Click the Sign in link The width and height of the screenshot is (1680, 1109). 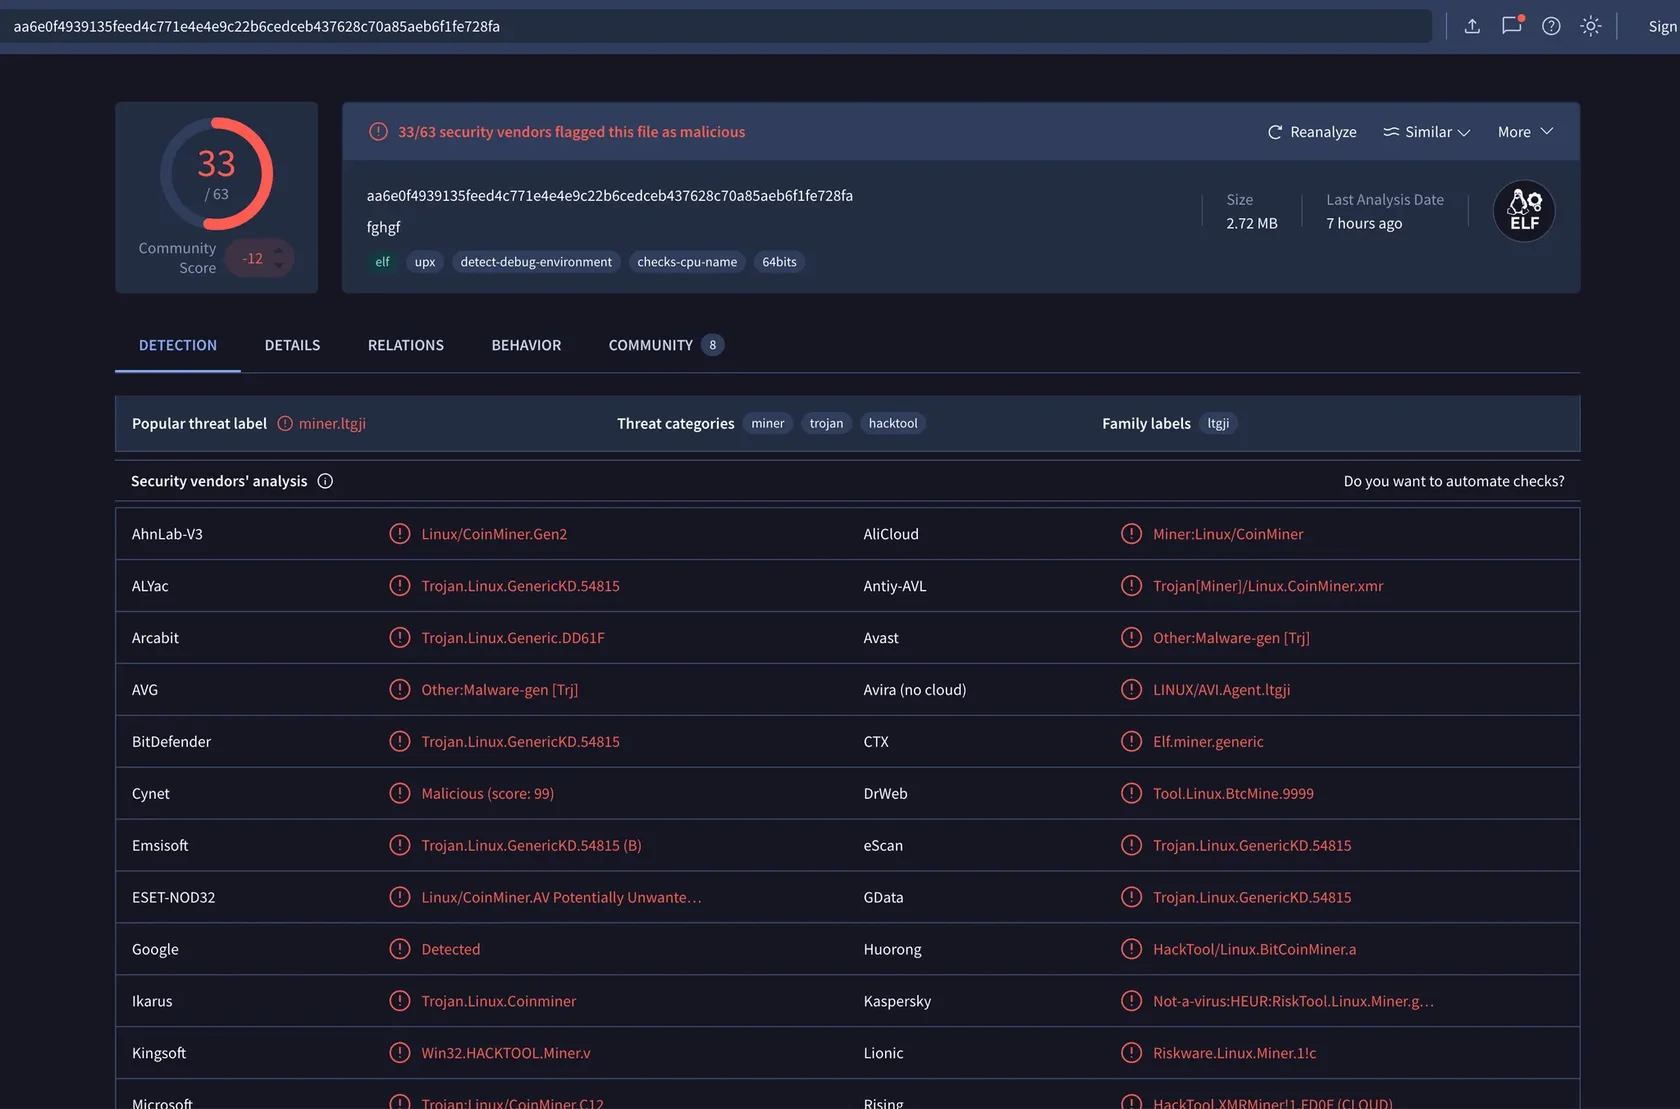1663,27
